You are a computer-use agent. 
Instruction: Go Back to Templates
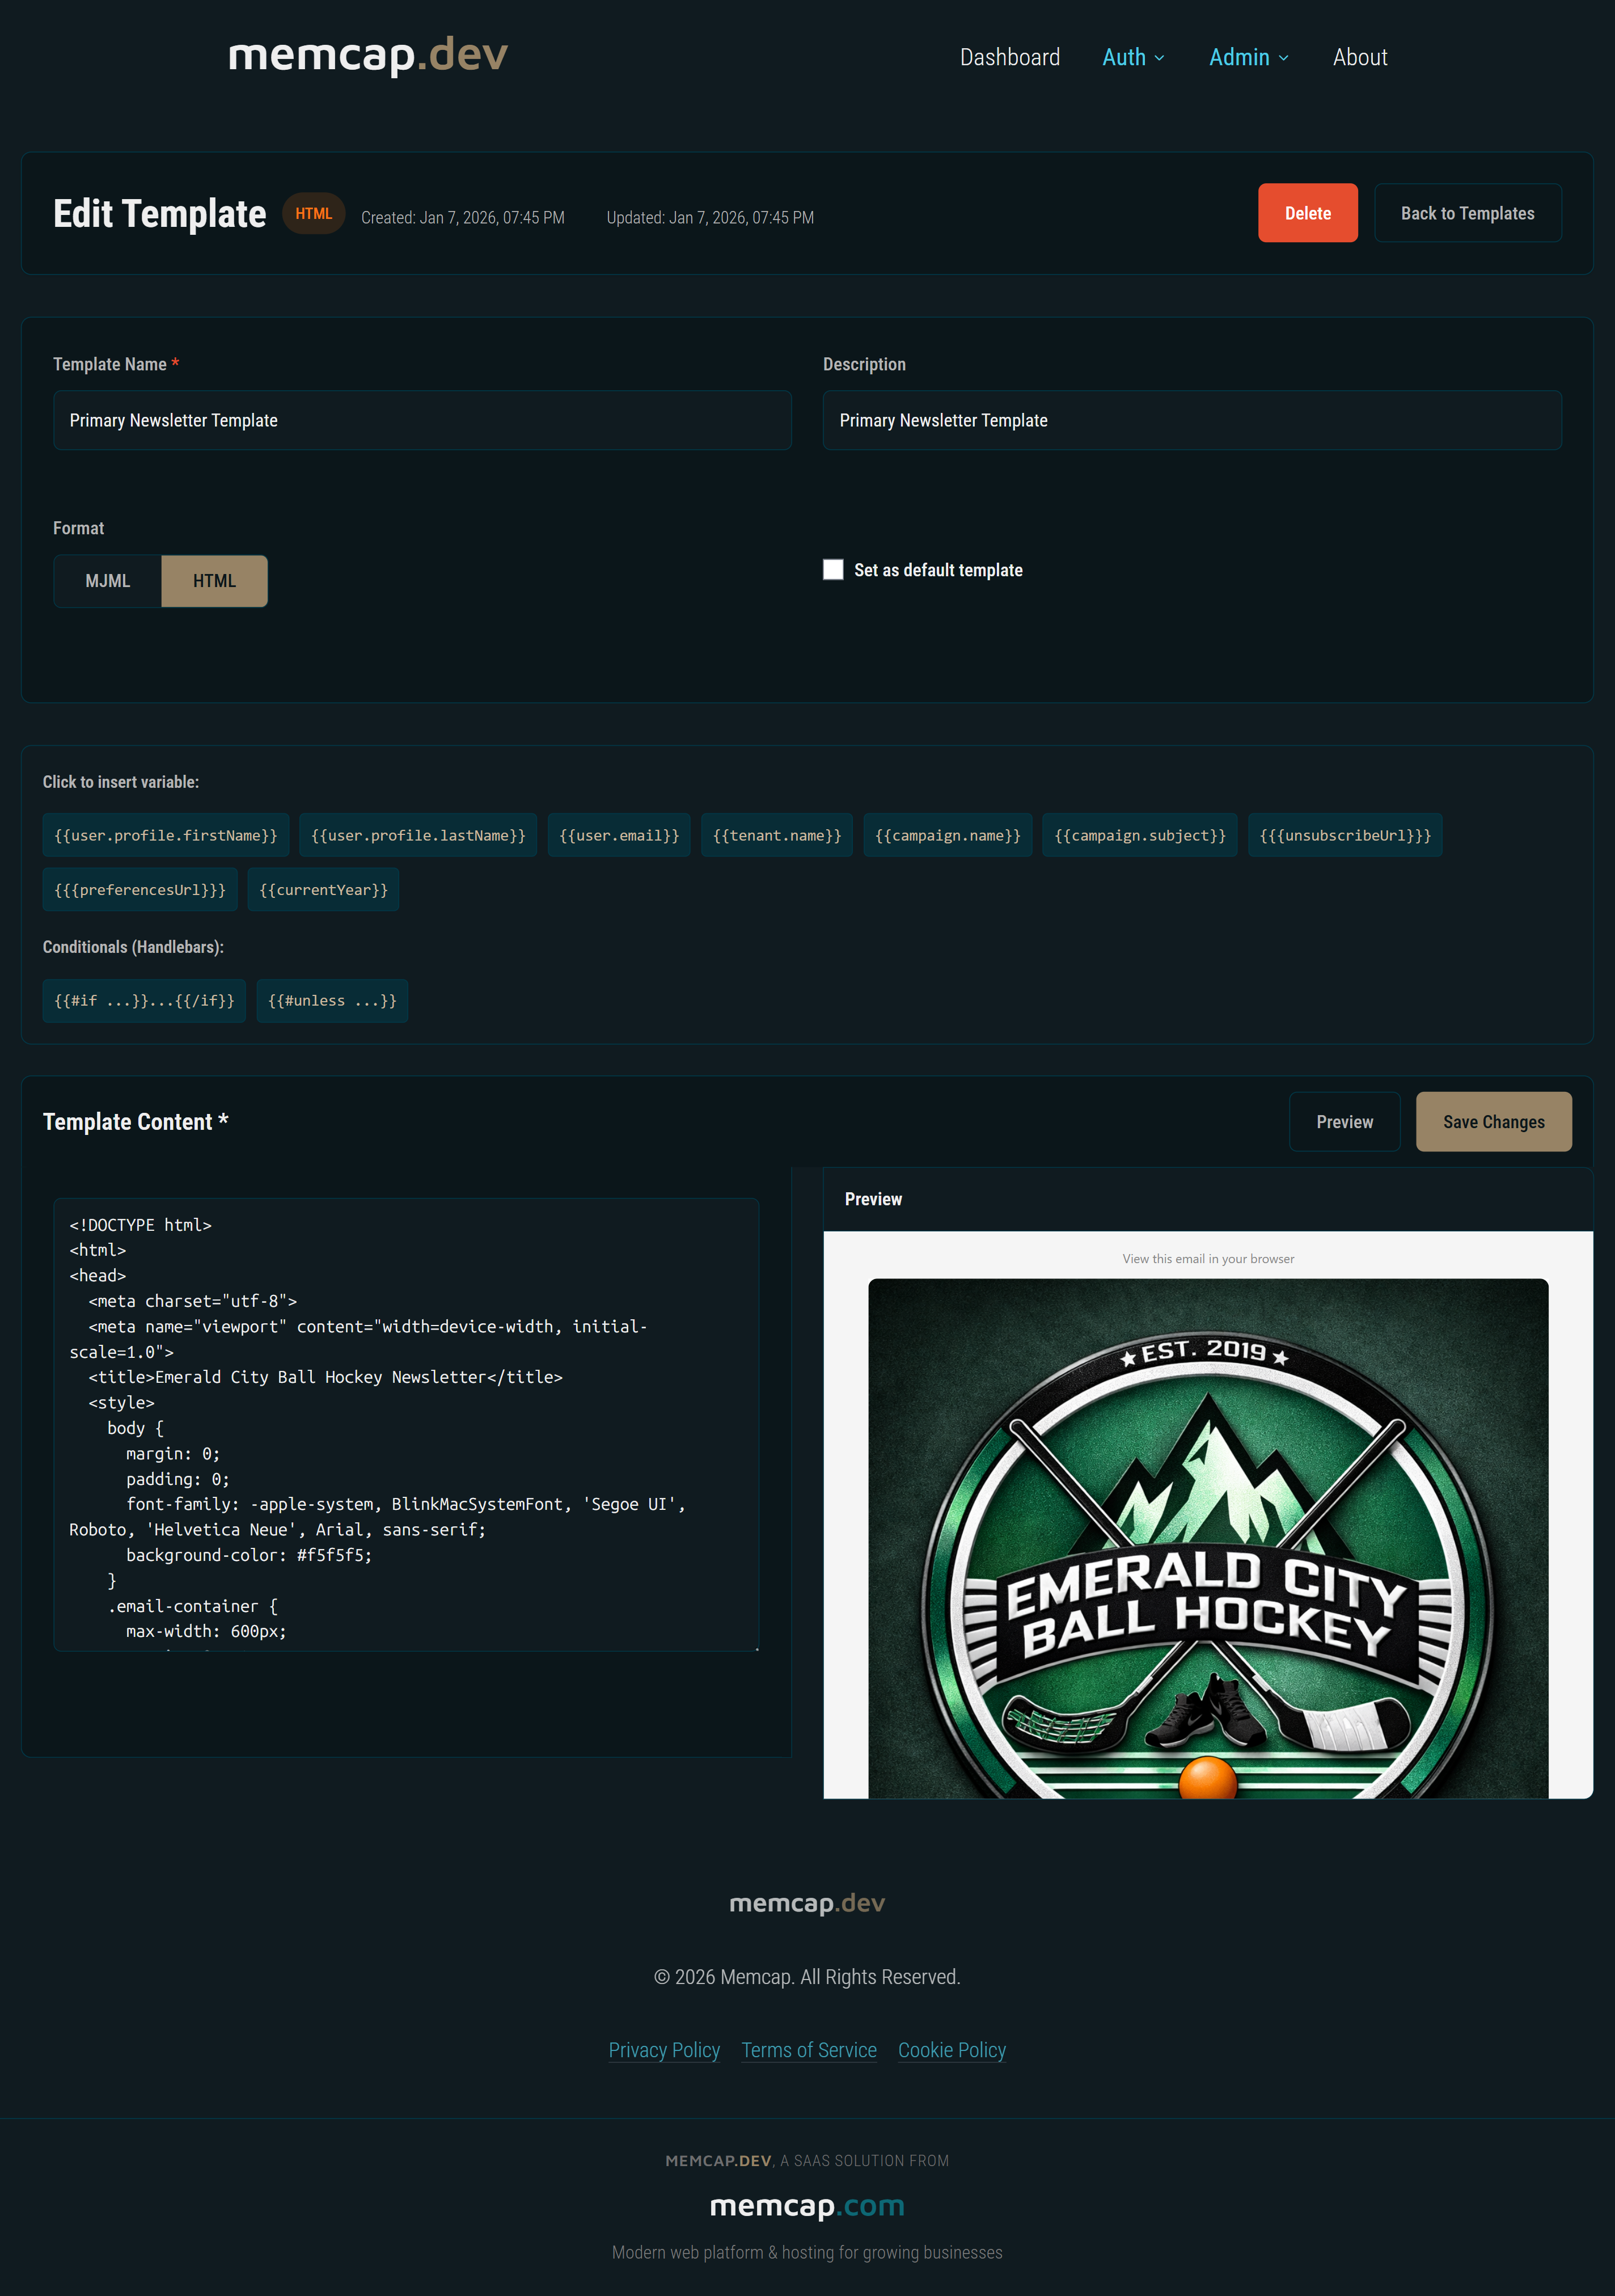[x=1467, y=213]
